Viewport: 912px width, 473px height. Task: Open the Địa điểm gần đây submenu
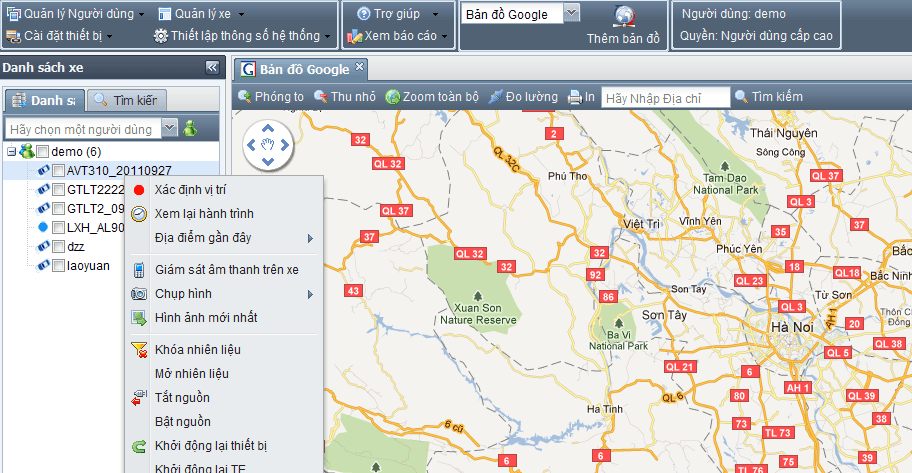[x=225, y=237]
